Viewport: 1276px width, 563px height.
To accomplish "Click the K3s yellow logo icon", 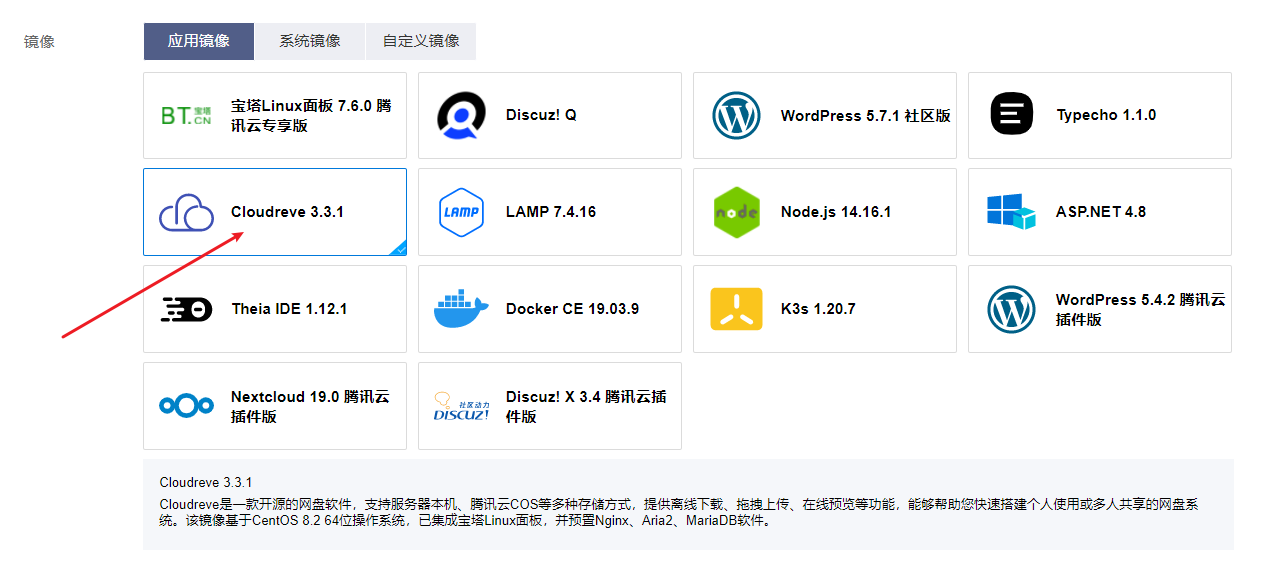I will 737,309.
